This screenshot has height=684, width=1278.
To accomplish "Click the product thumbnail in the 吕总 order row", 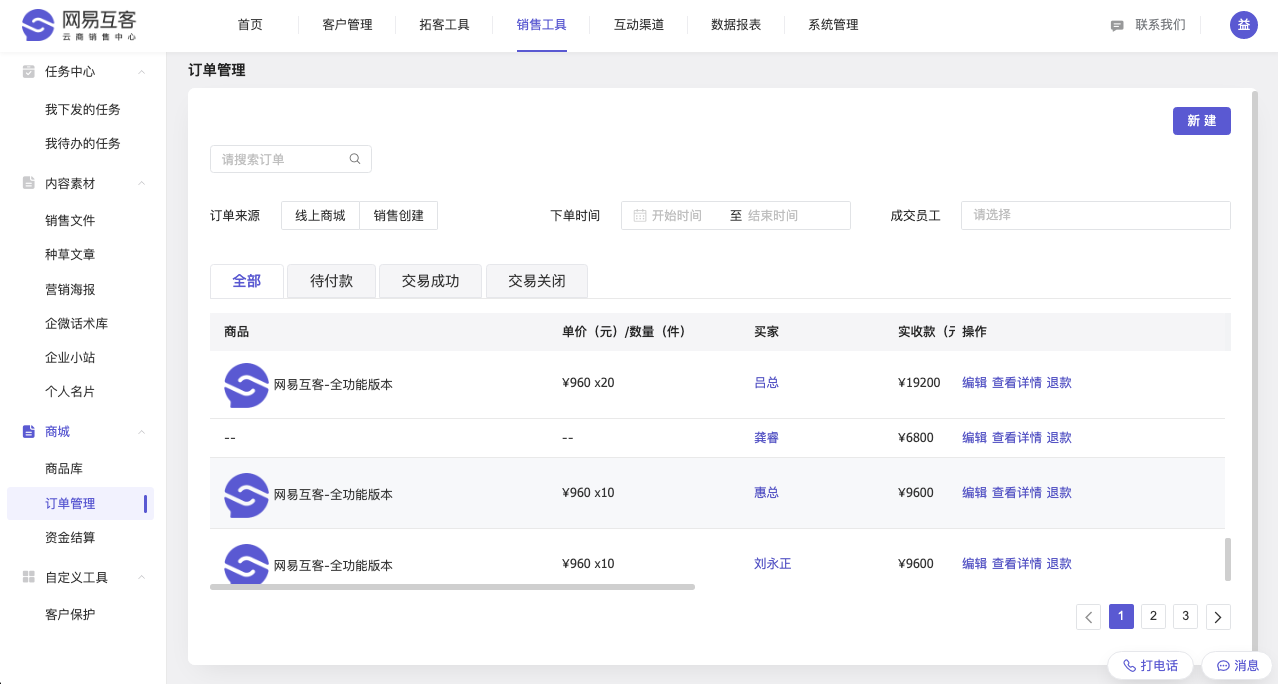I will tap(246, 385).
